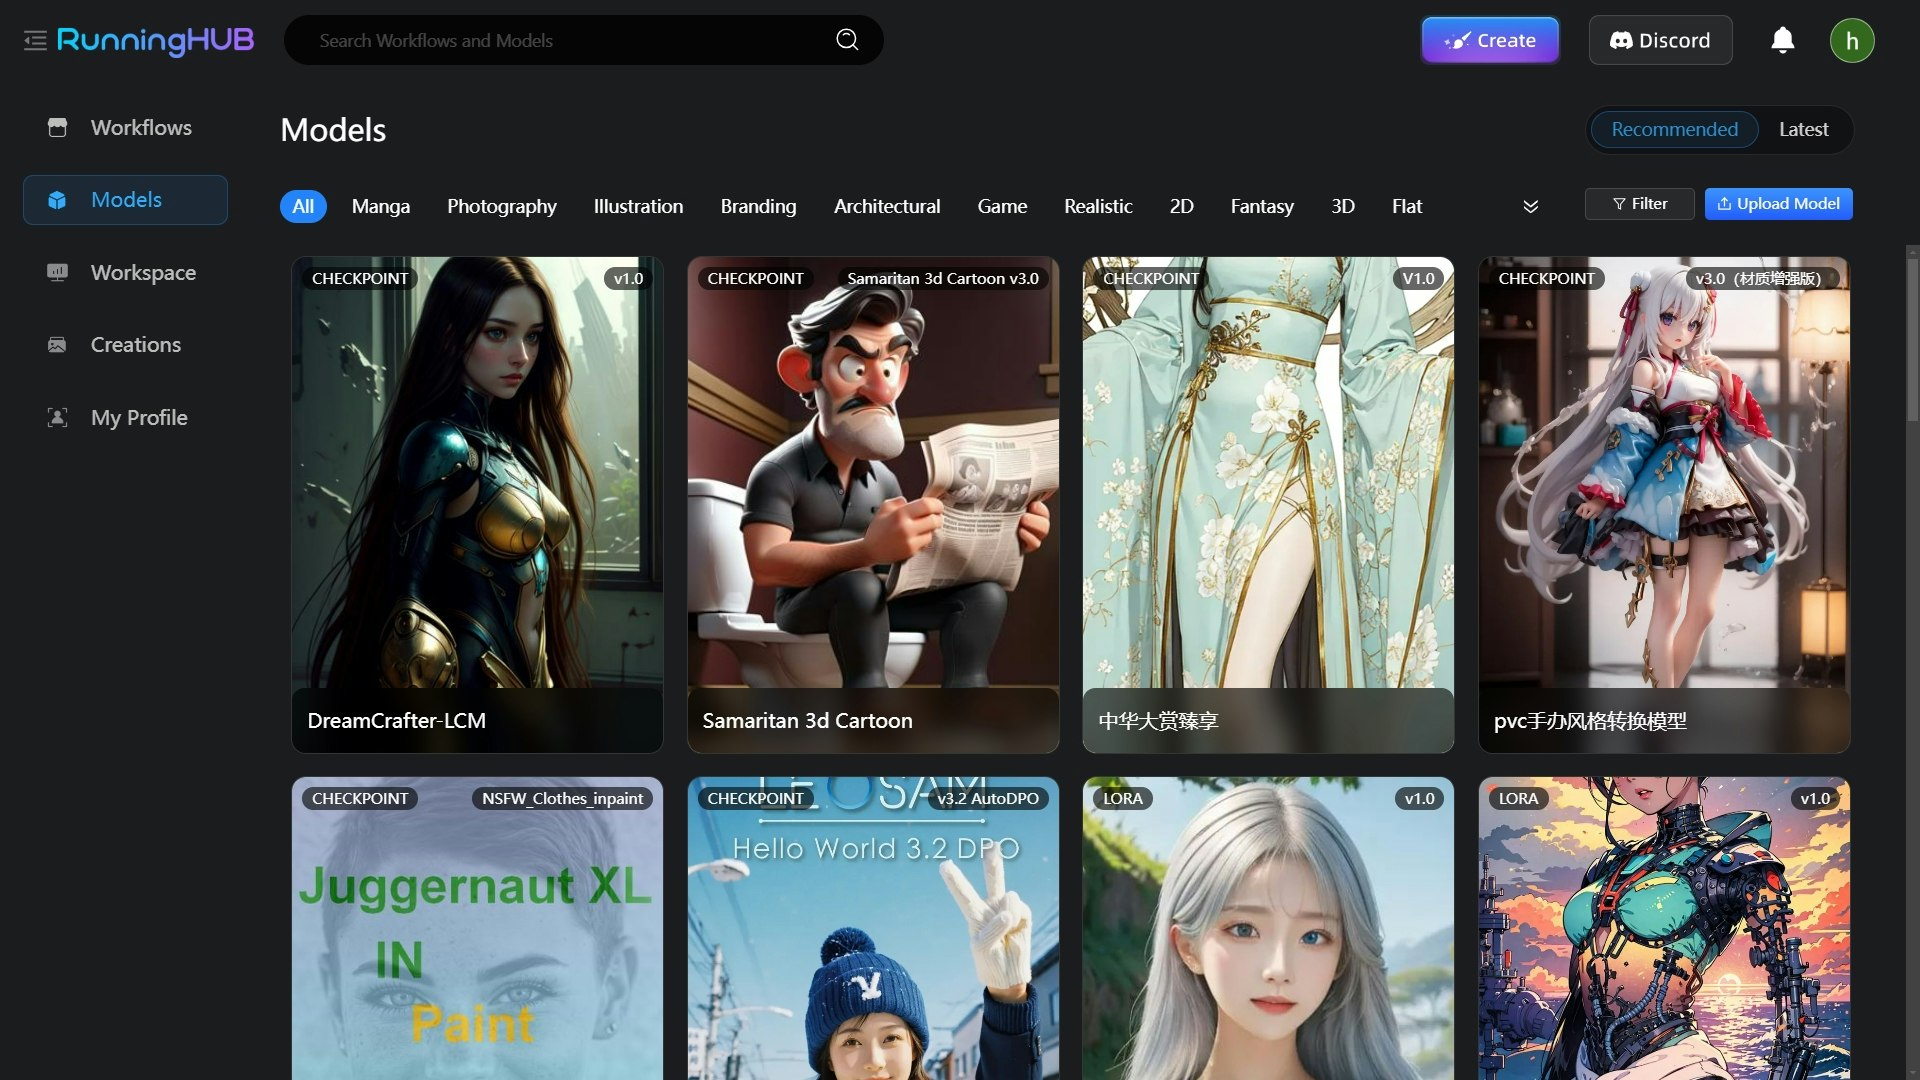
Task: Click the page vertical scrollbar
Action: pyautogui.click(x=1911, y=340)
